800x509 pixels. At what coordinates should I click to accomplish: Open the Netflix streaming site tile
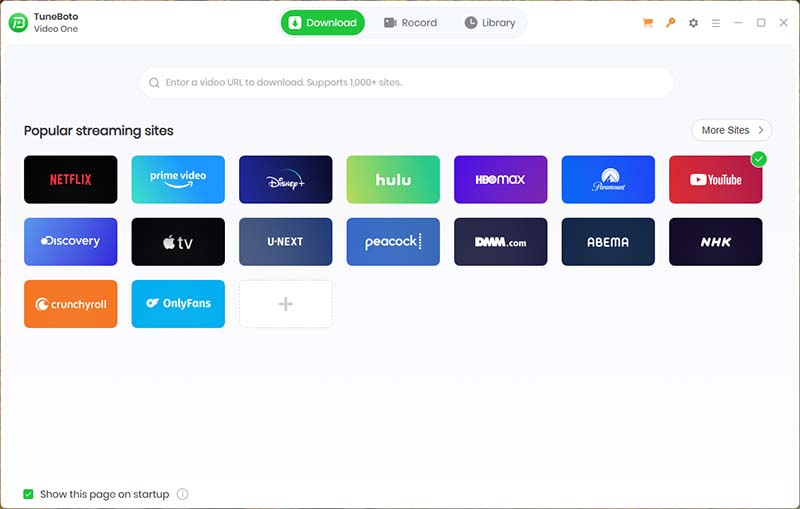click(x=70, y=180)
